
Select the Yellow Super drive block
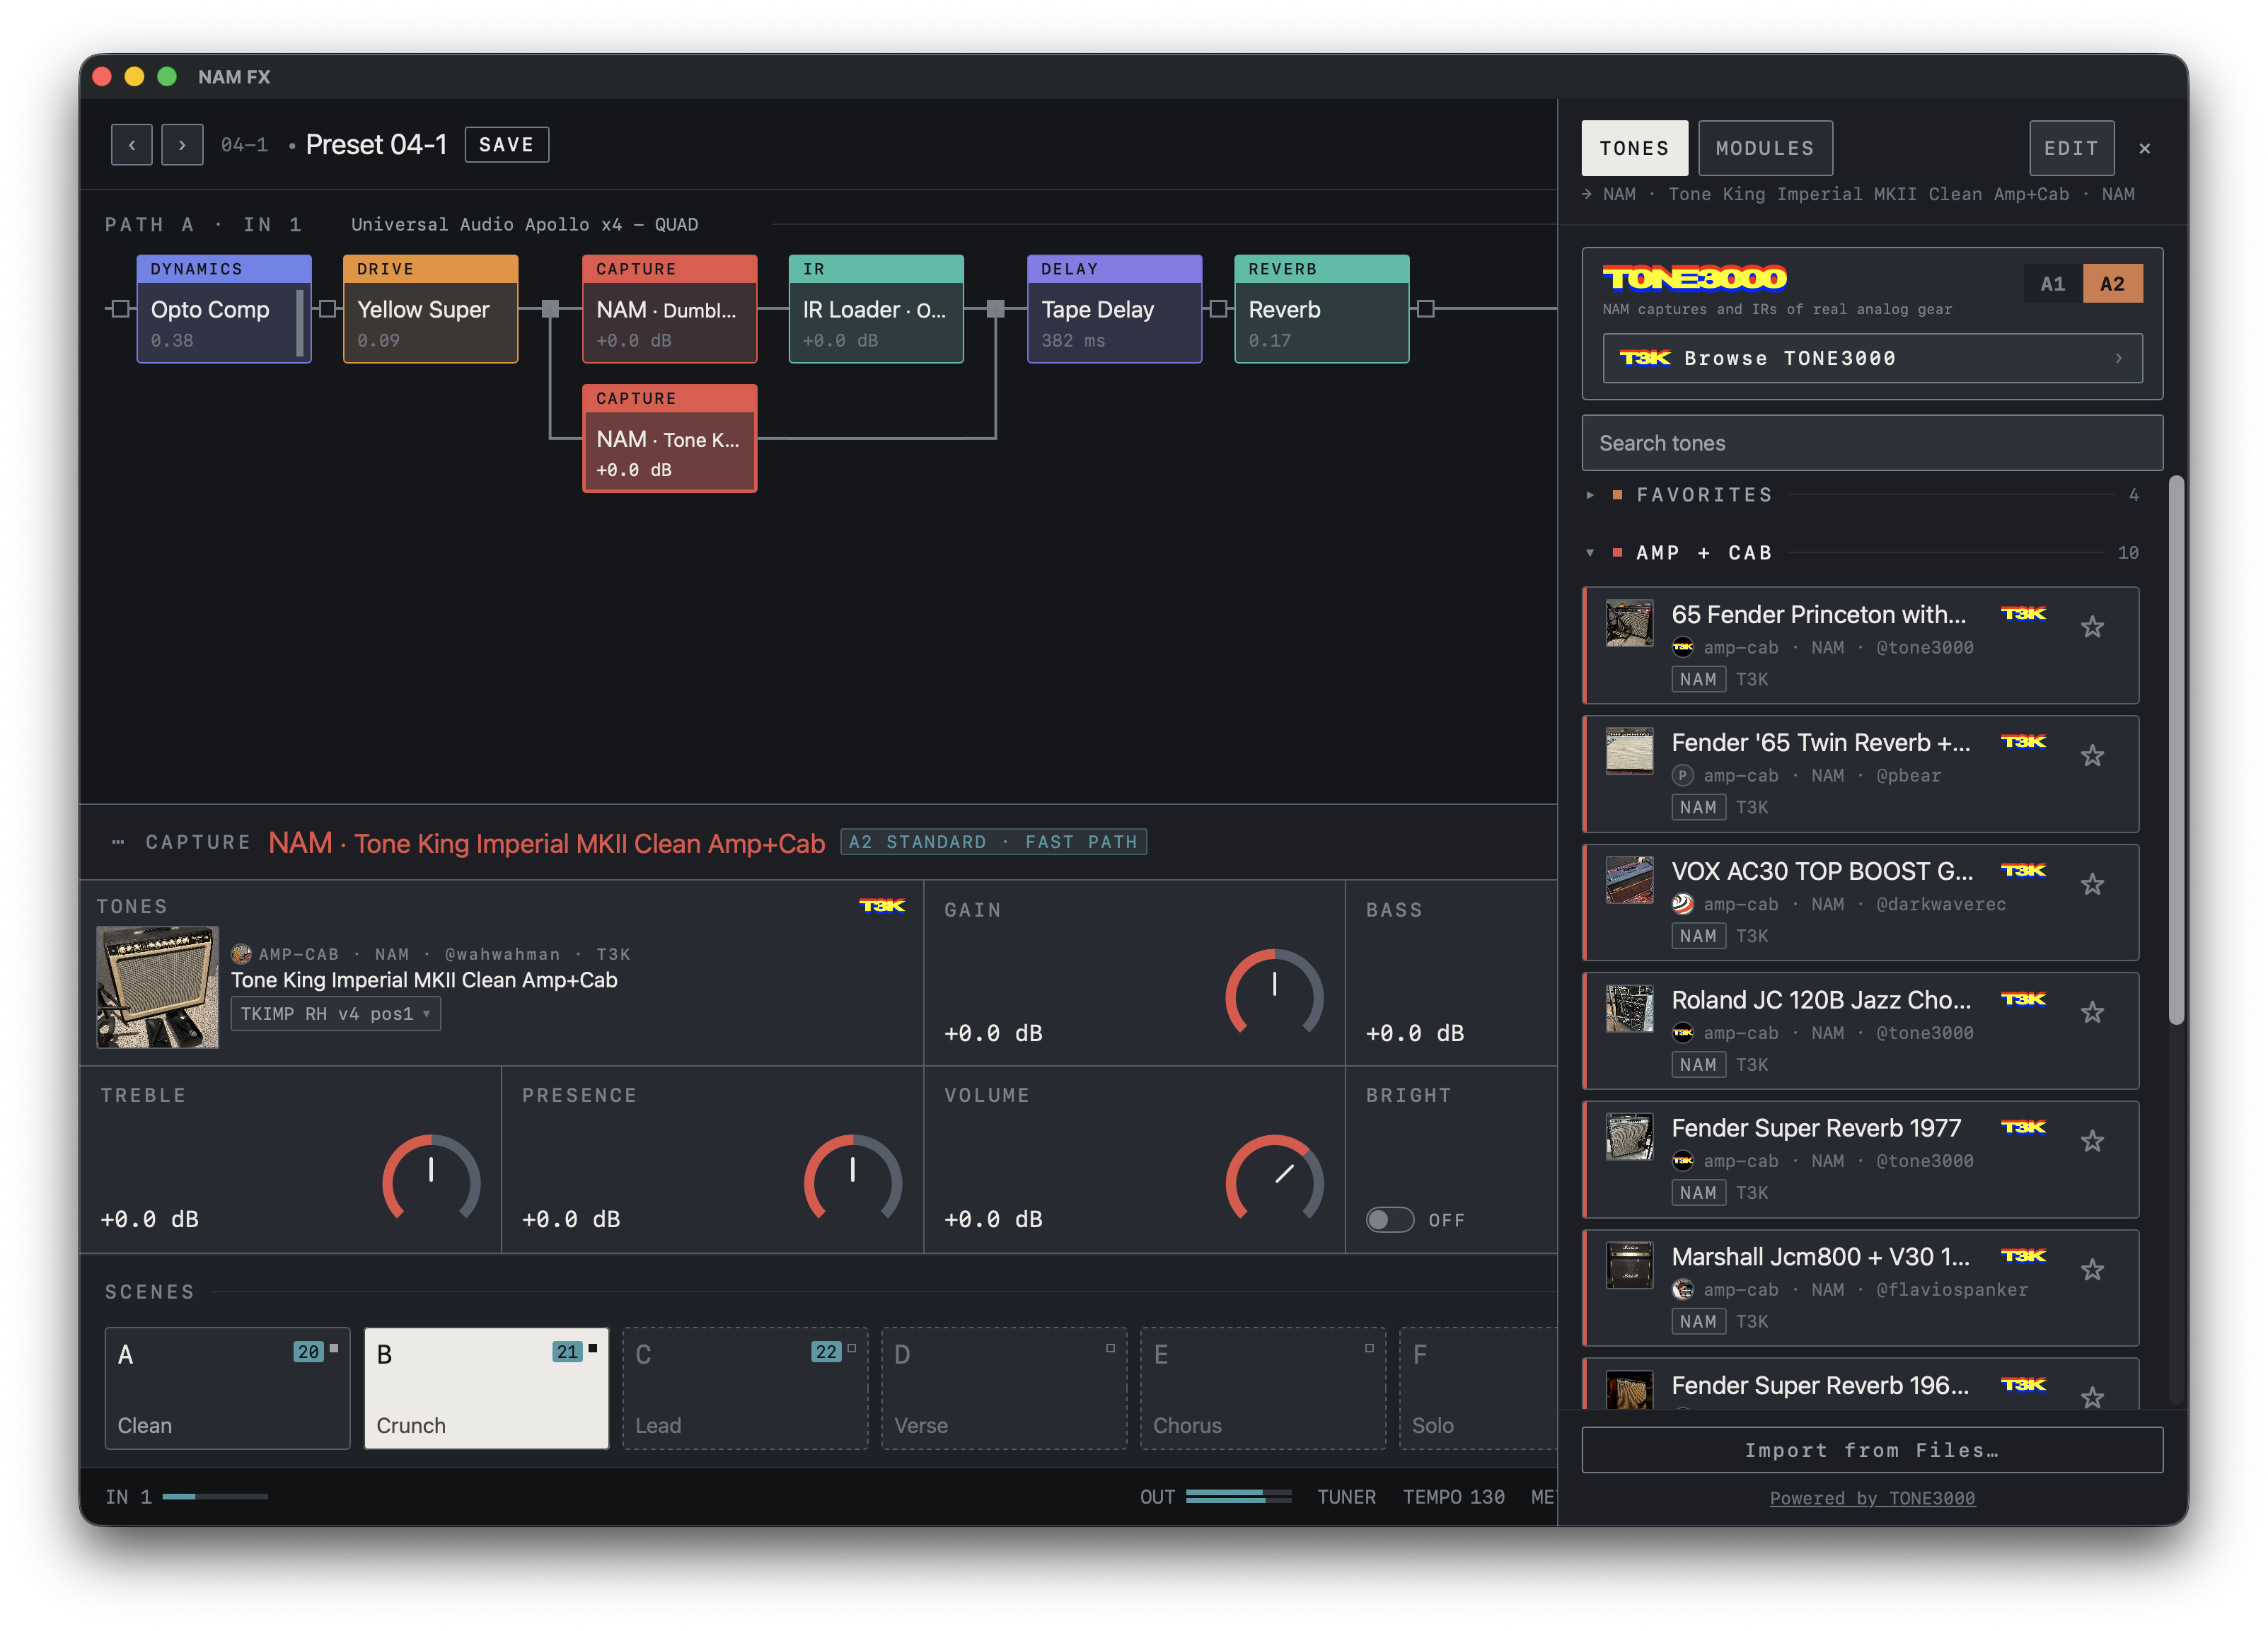(430, 309)
